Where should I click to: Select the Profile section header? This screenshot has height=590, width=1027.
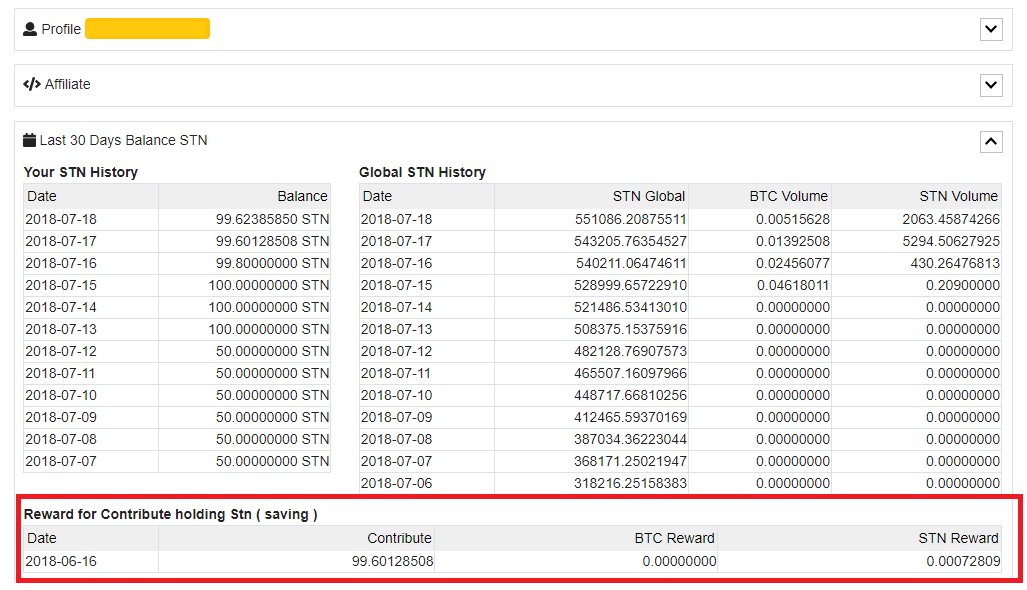click(x=62, y=29)
